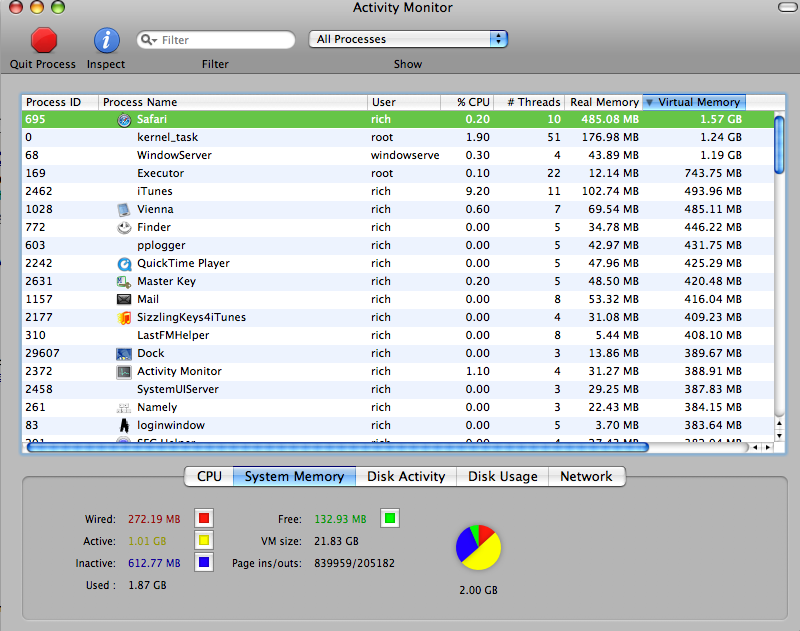The image size is (800, 631).
Task: Select the SystemUIServer process row
Action: tap(398, 389)
